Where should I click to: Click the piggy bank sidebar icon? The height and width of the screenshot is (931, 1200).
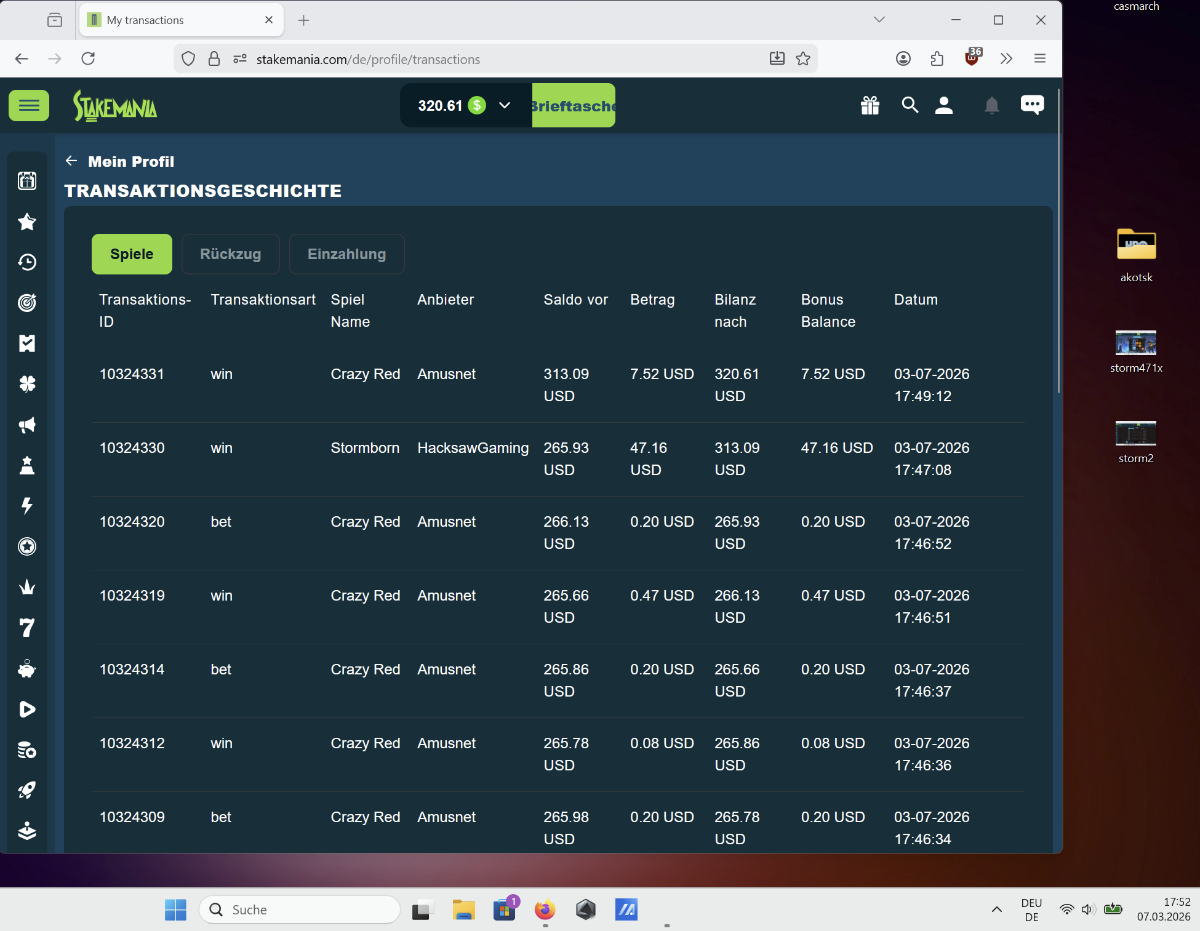(27, 669)
